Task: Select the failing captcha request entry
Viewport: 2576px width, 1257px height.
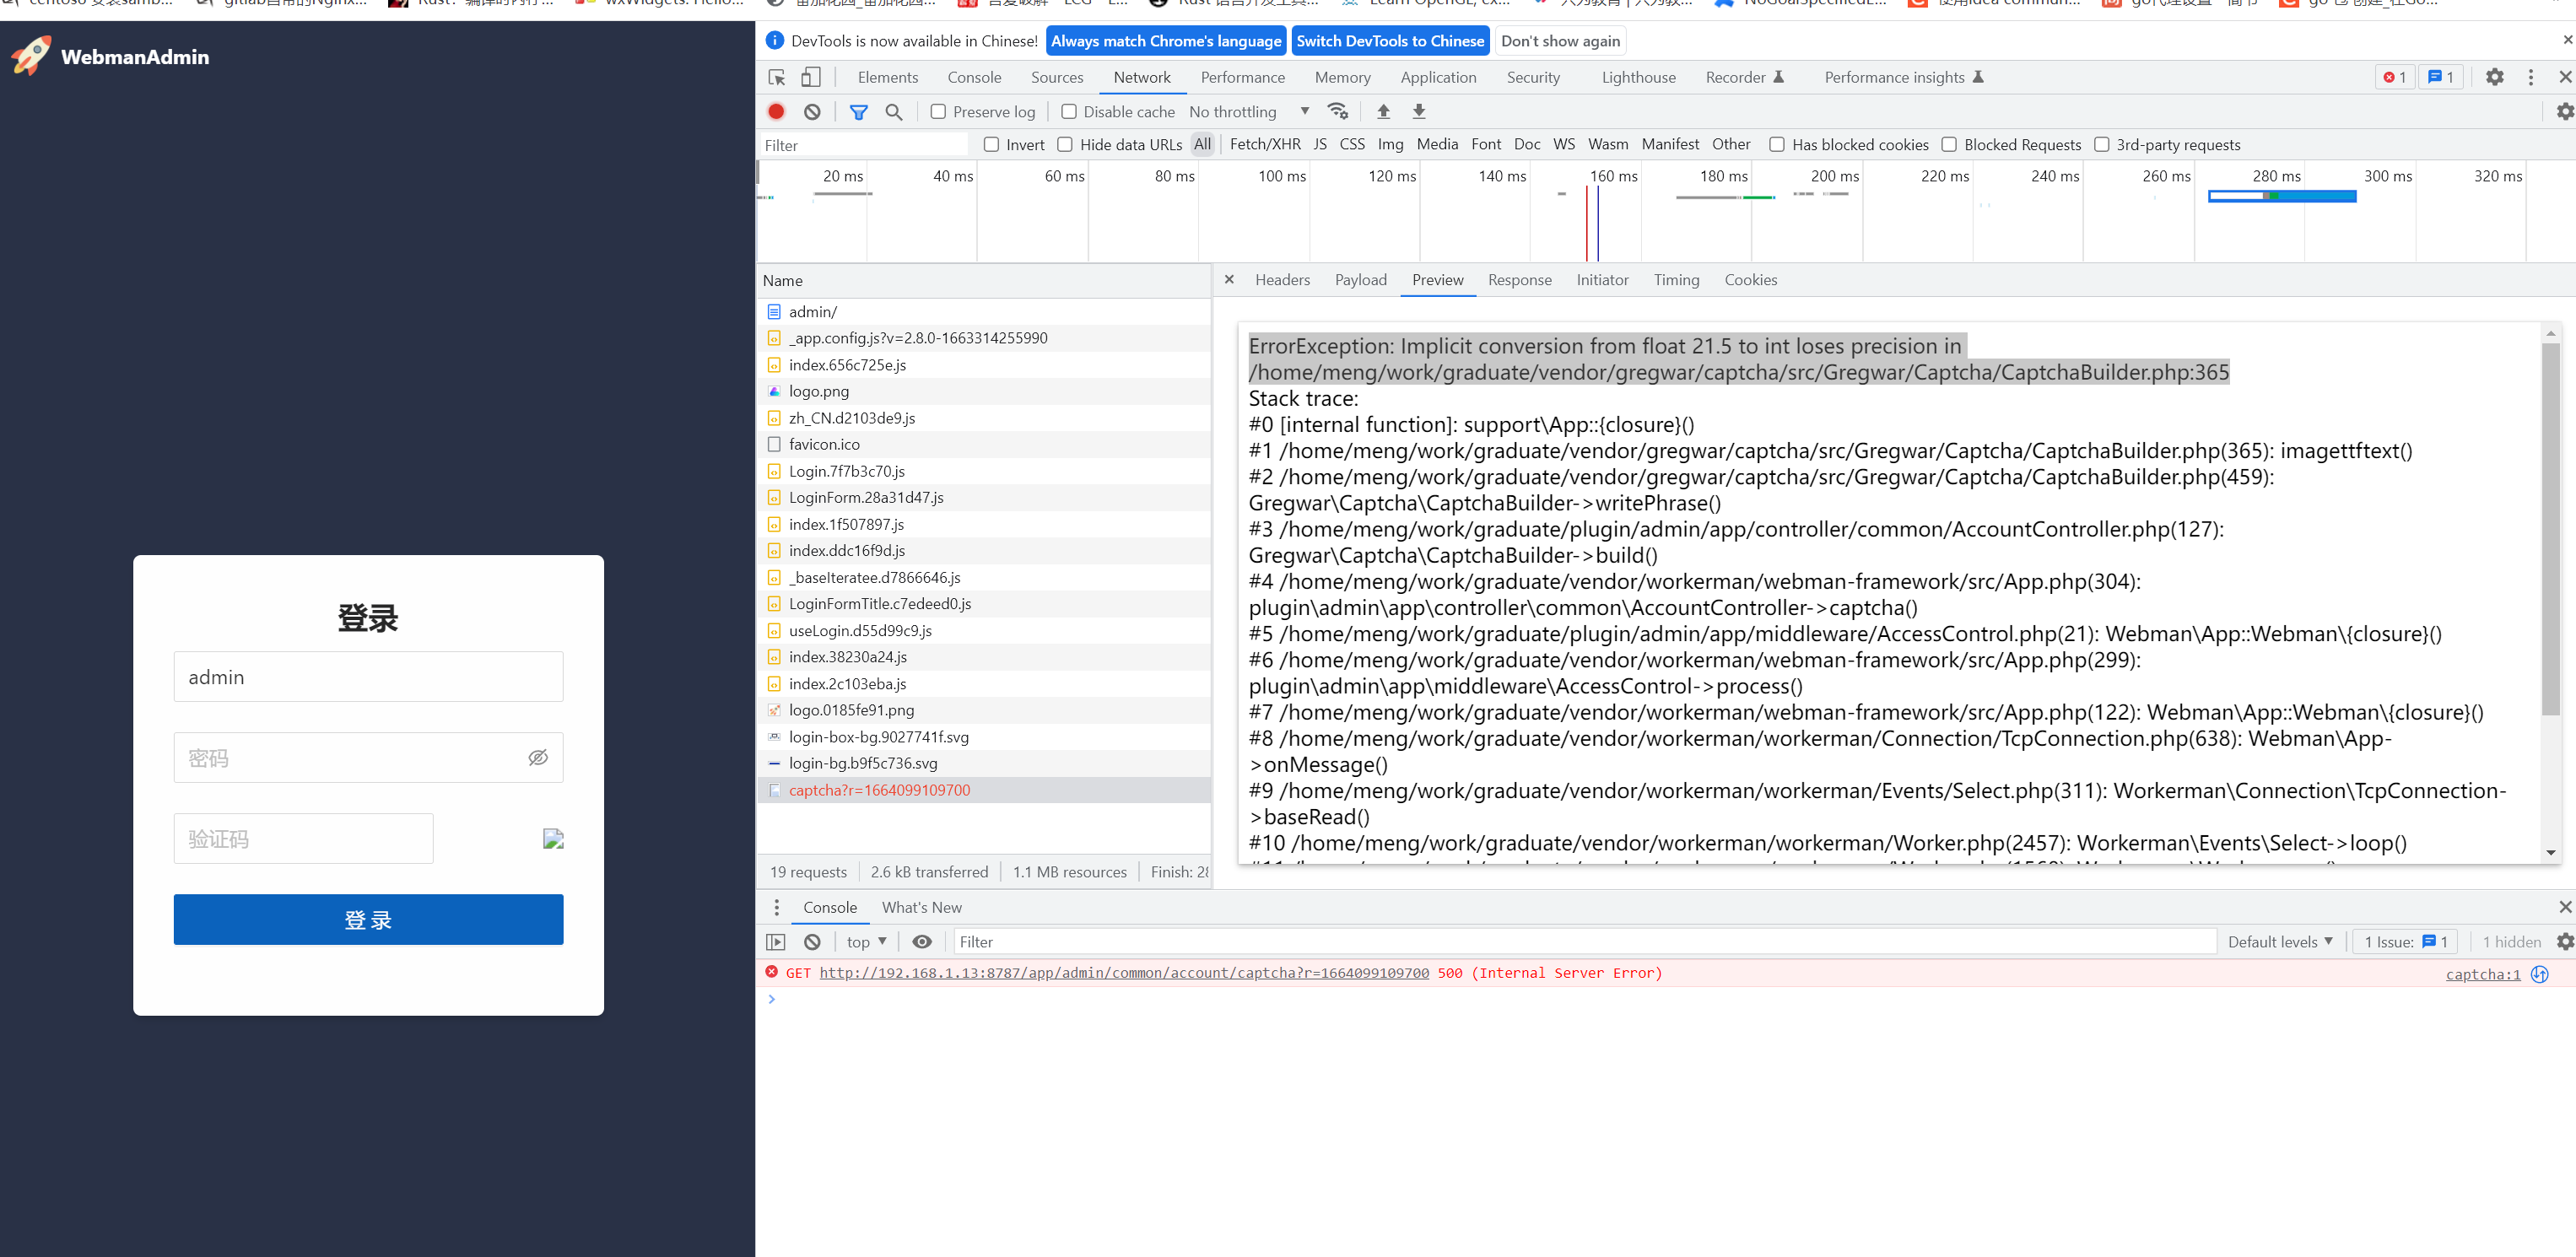Action: tap(880, 790)
